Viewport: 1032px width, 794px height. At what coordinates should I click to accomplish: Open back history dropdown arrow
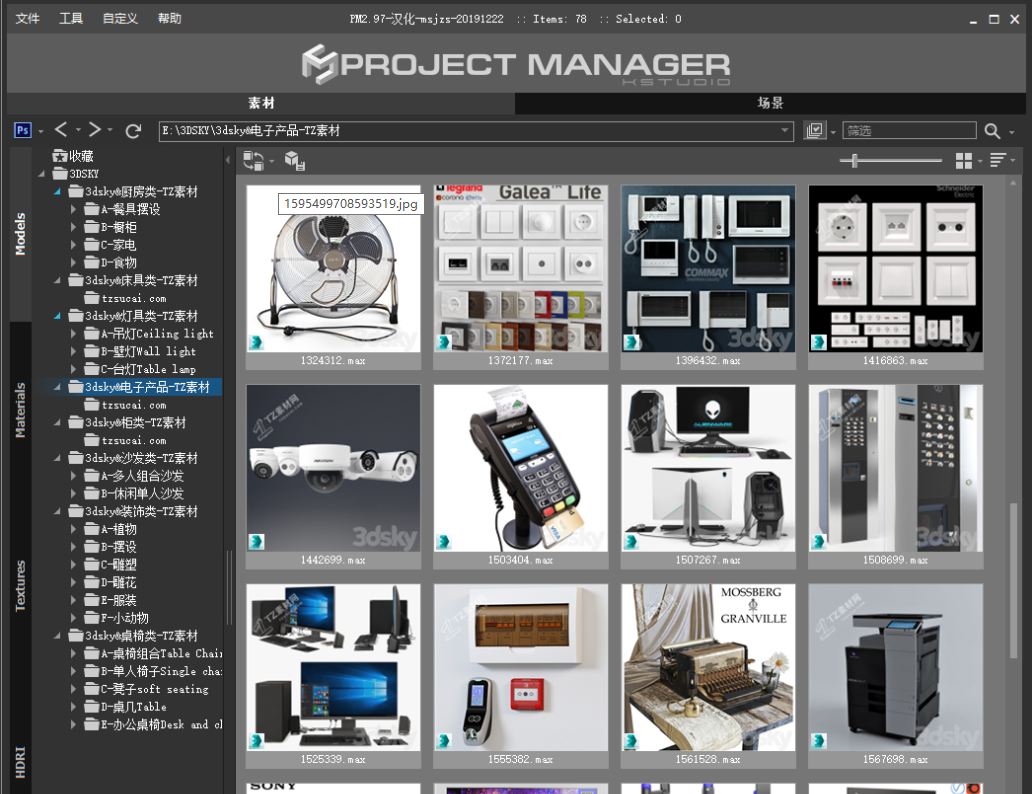click(x=78, y=130)
